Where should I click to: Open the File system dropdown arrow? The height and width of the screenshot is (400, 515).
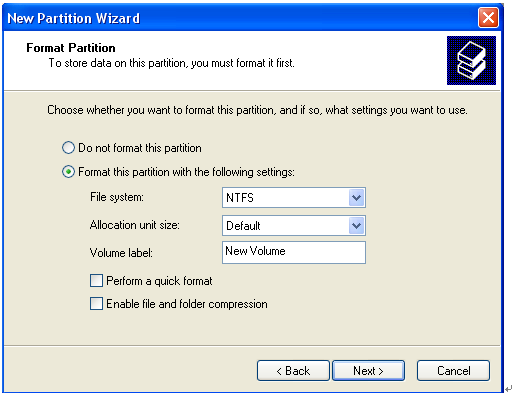(356, 198)
